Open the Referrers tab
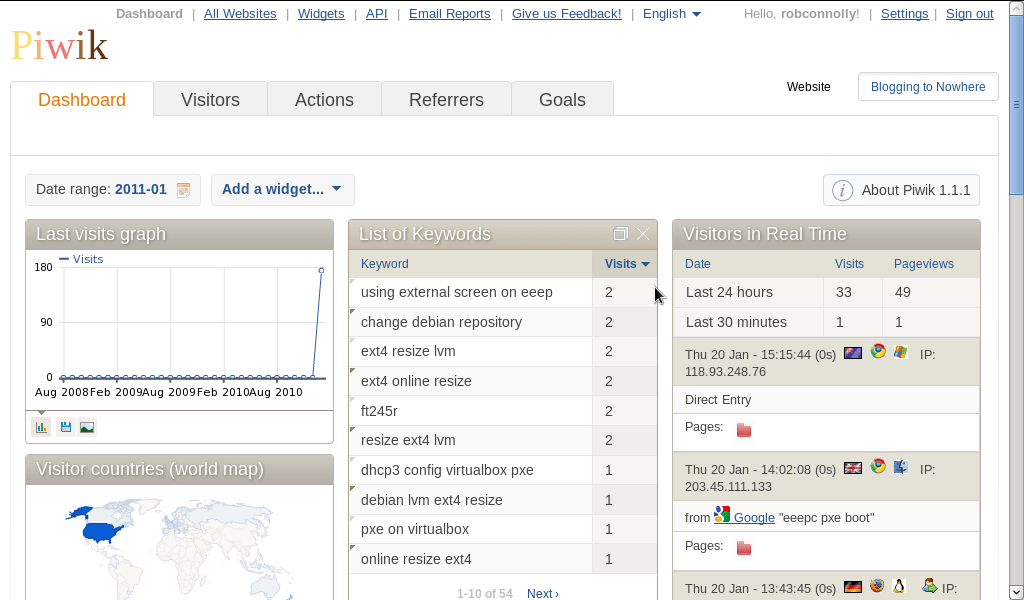Viewport: 1024px width, 600px height. pyautogui.click(x=446, y=100)
